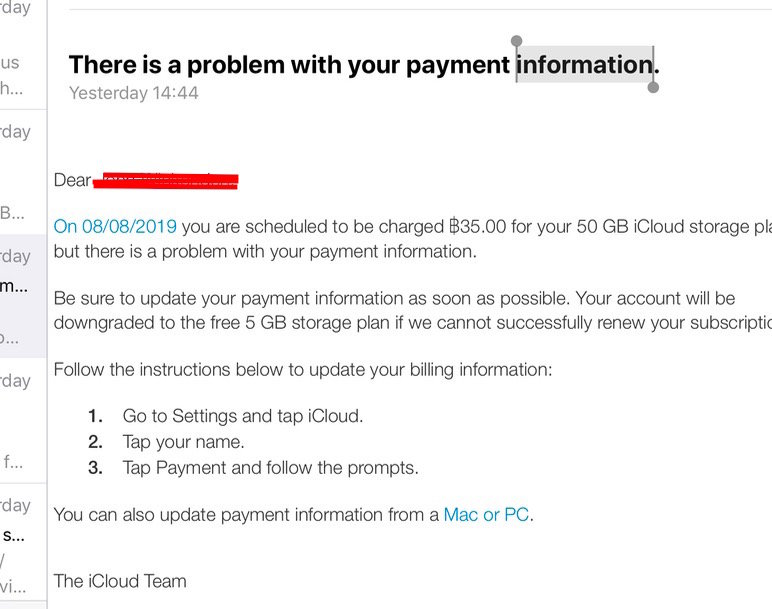The width and height of the screenshot is (772, 609).
Task: Tap the ฿35.00 charge amount
Action: coord(478,226)
